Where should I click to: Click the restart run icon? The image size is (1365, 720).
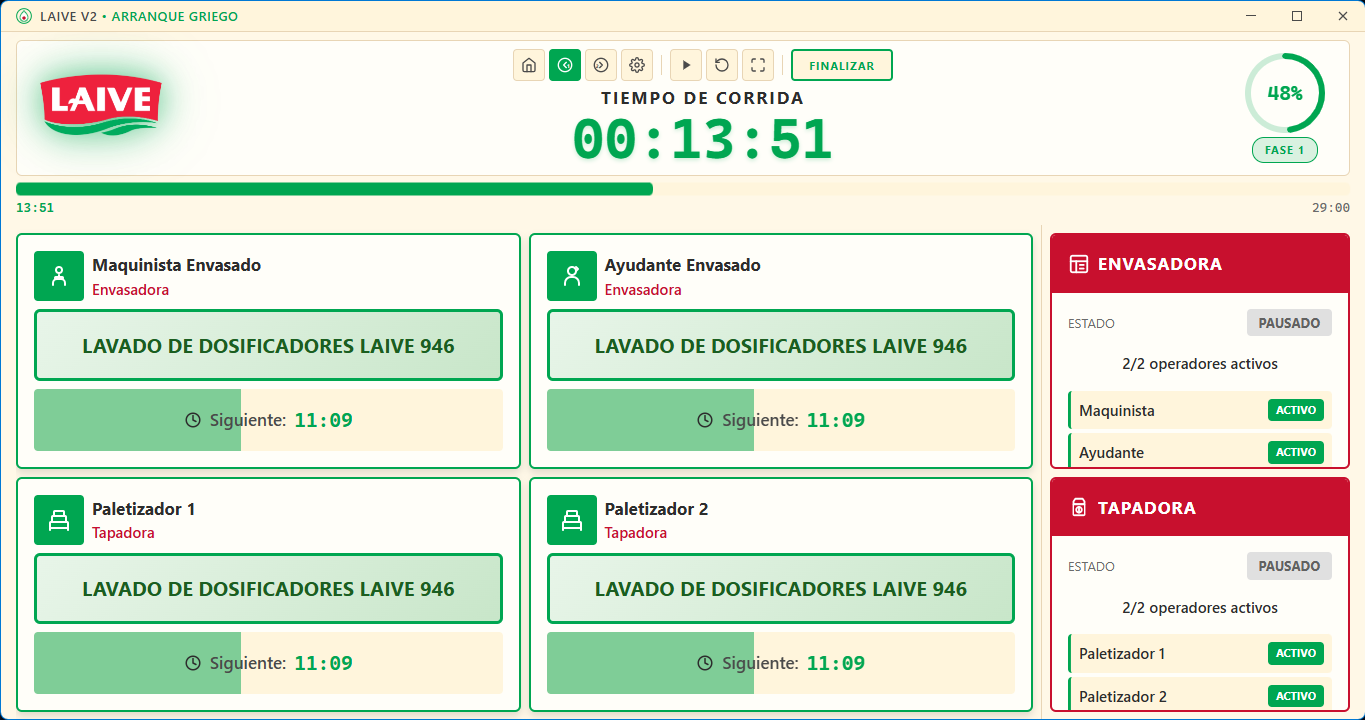click(721, 64)
